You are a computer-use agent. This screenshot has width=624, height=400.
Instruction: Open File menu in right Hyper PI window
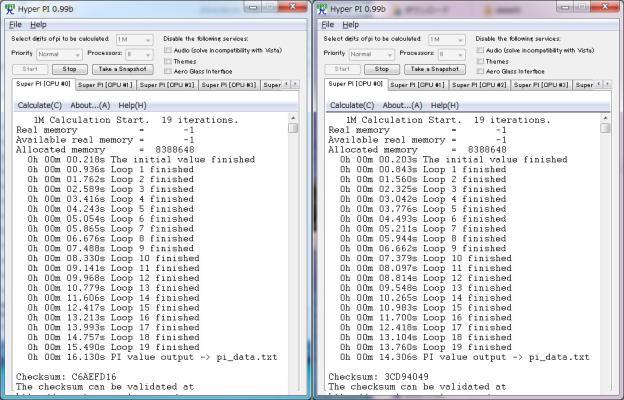328,25
